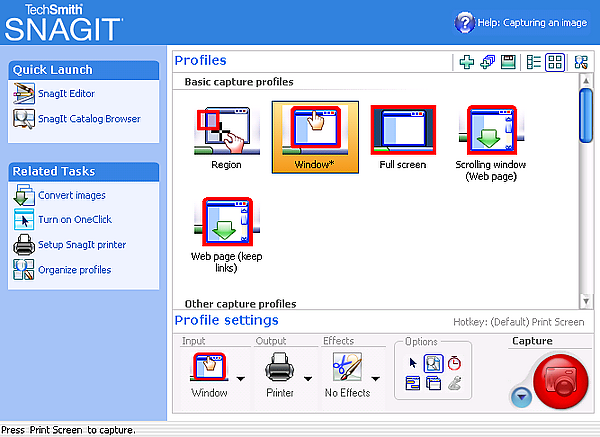
Task: Choose the Full screen capture profile
Action: click(403, 138)
